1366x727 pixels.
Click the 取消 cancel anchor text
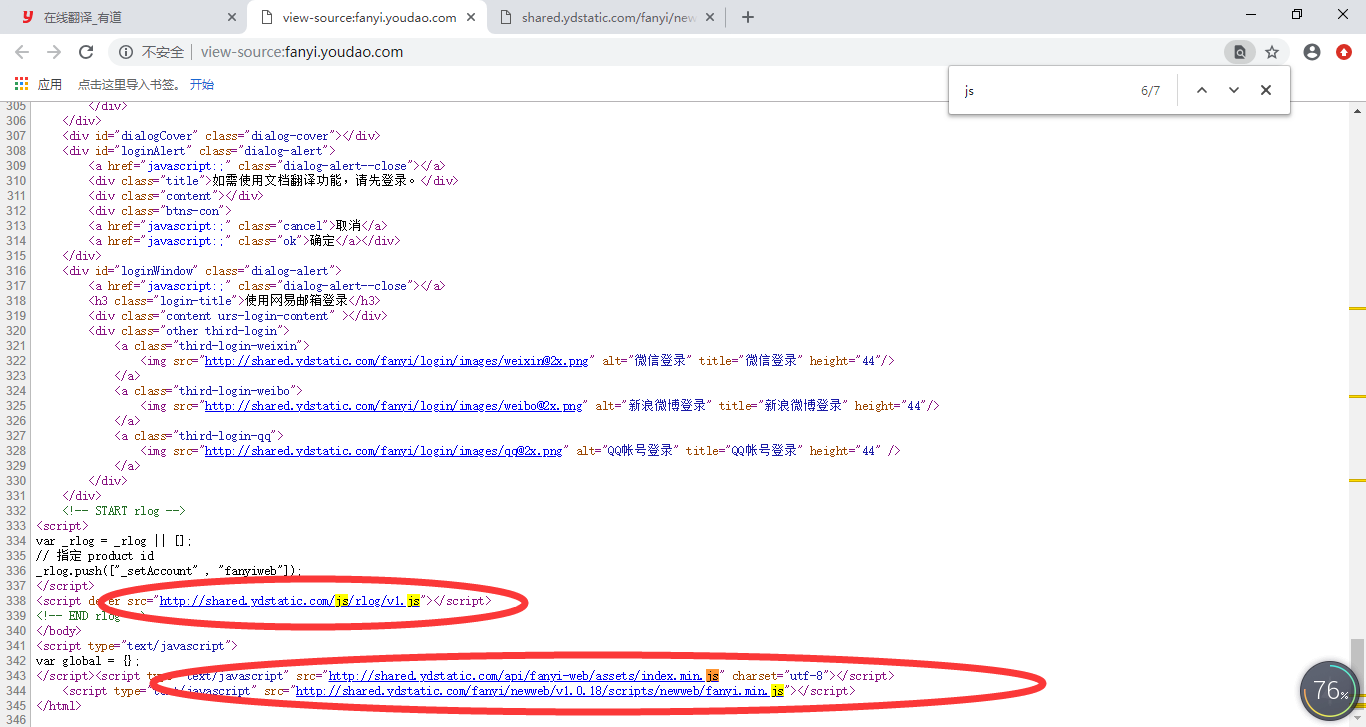(348, 226)
